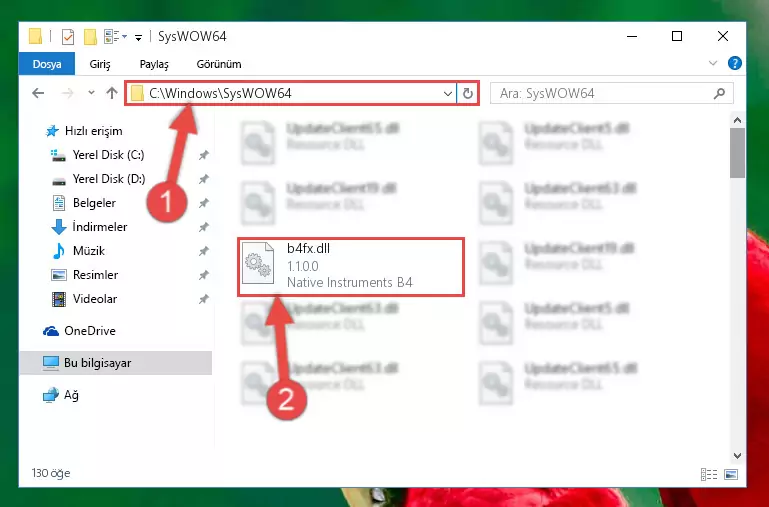Click the b4fx.dll gear file icon
Screen dimensions: 769x507
(x=258, y=263)
